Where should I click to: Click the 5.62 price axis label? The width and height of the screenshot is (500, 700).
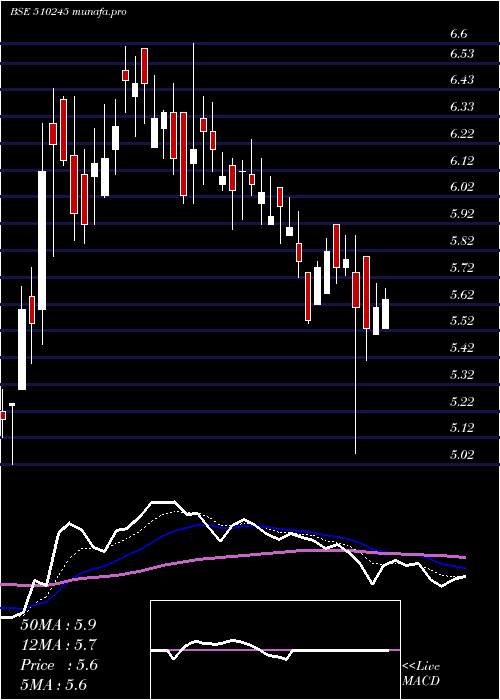462,294
